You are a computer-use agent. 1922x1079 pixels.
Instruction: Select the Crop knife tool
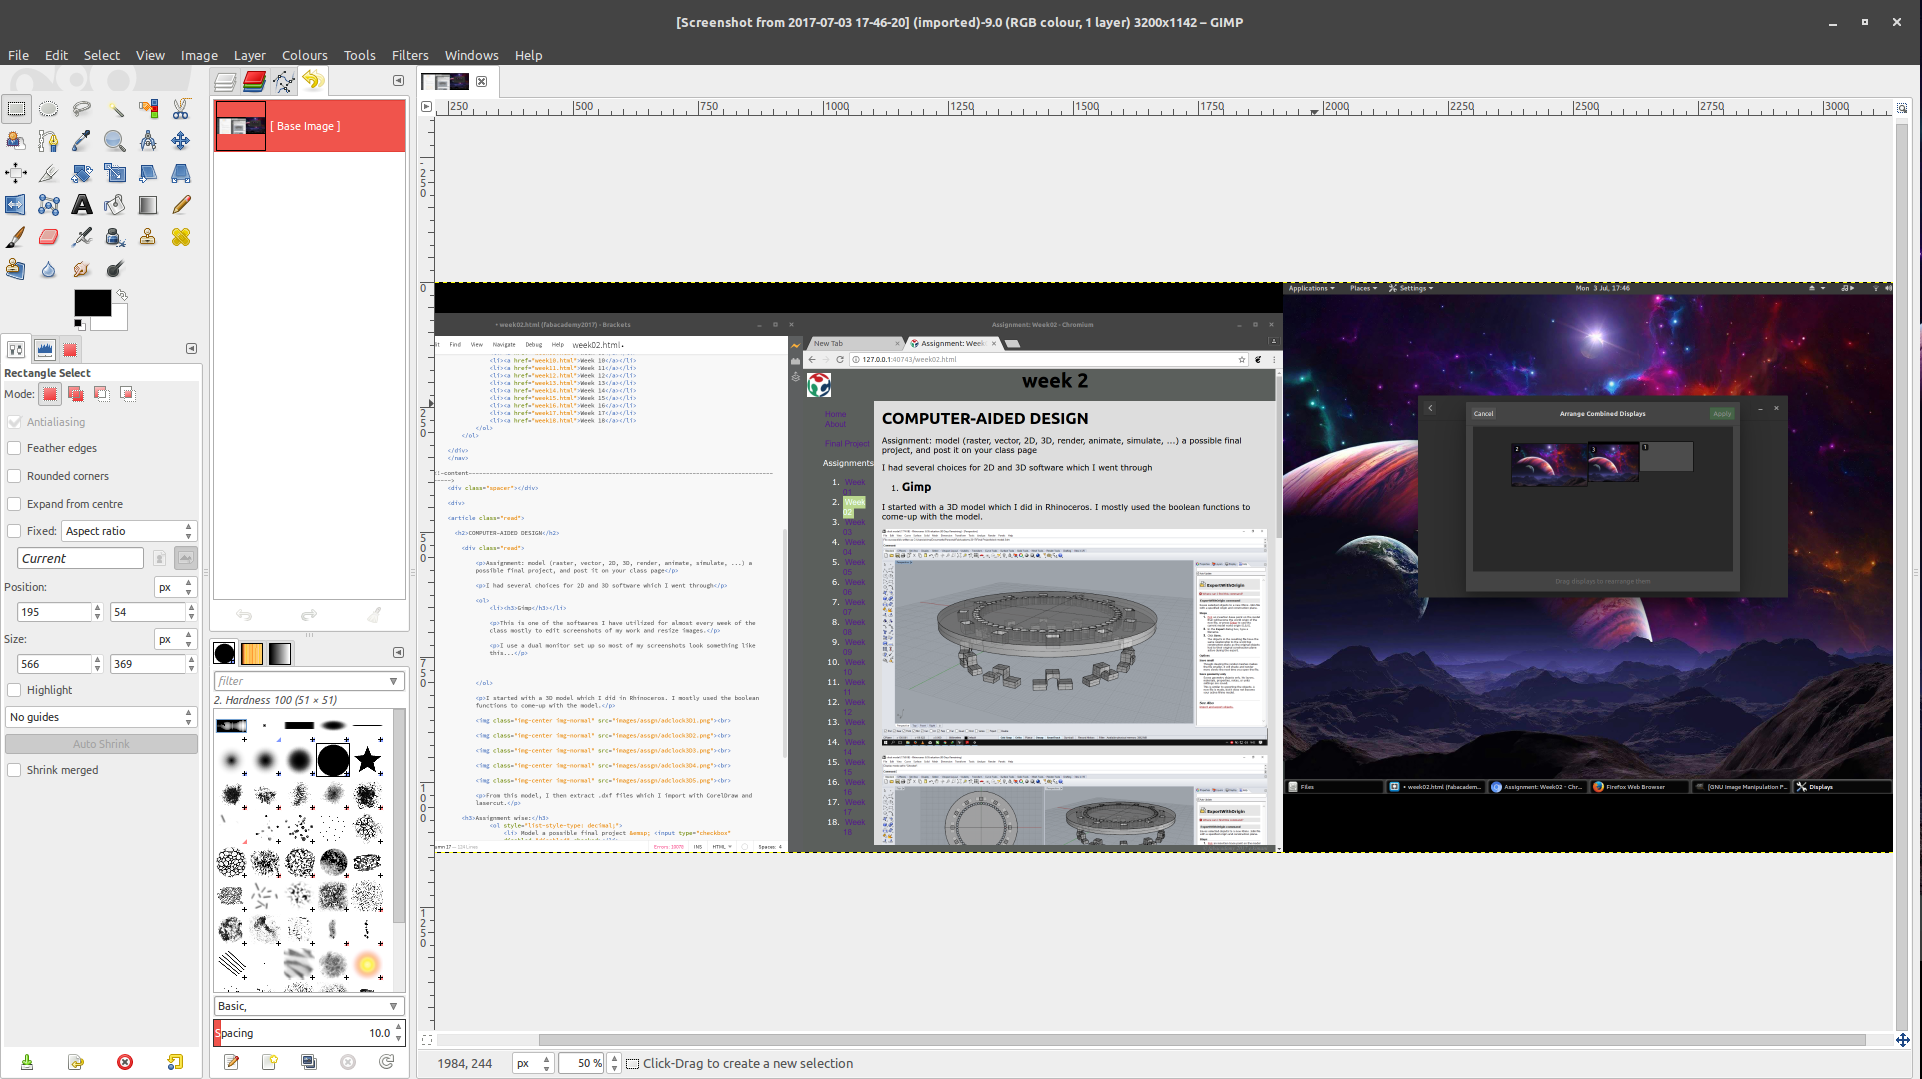click(x=49, y=173)
